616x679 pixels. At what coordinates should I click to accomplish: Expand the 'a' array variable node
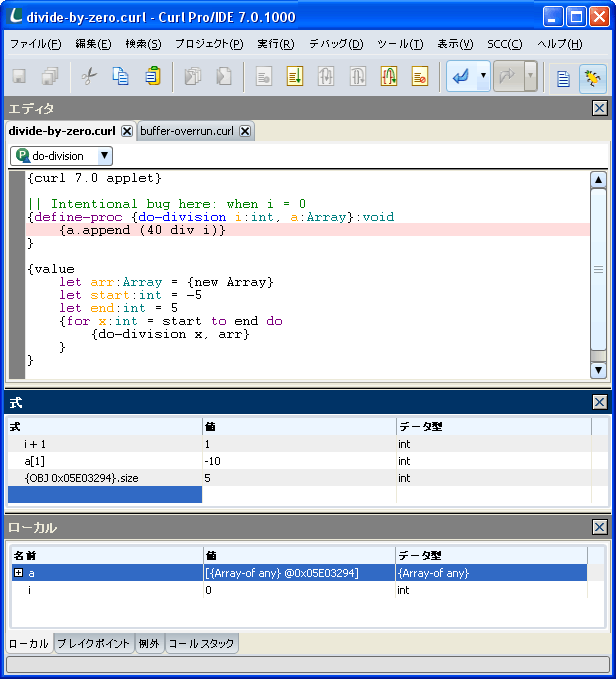coord(18,572)
